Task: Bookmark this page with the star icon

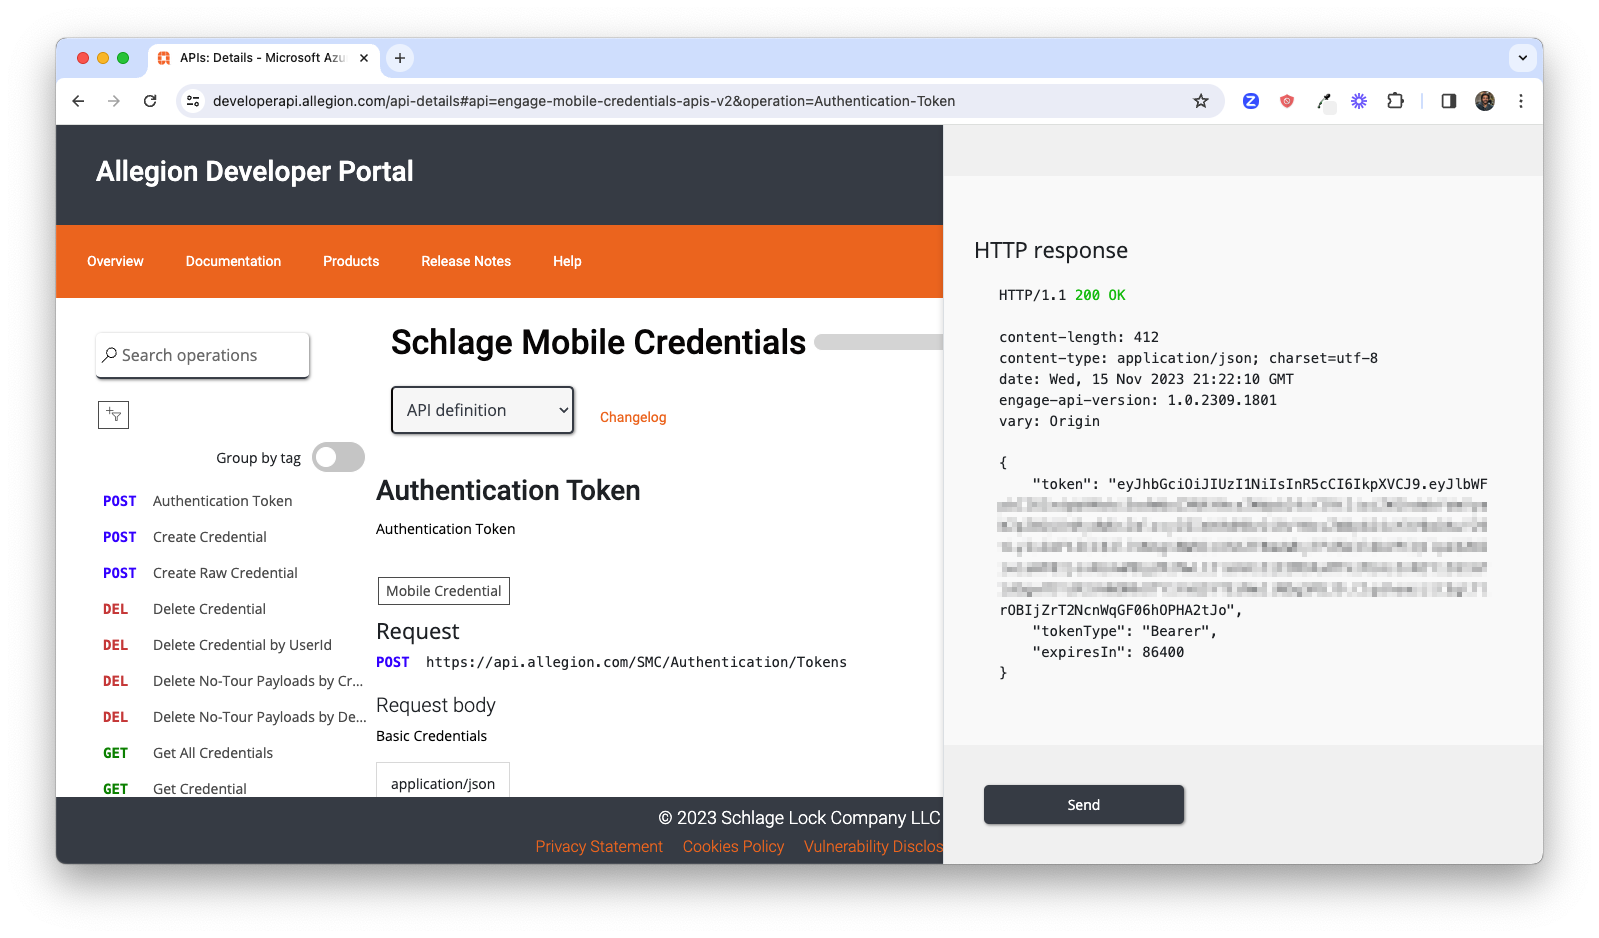Action: coord(1201,101)
